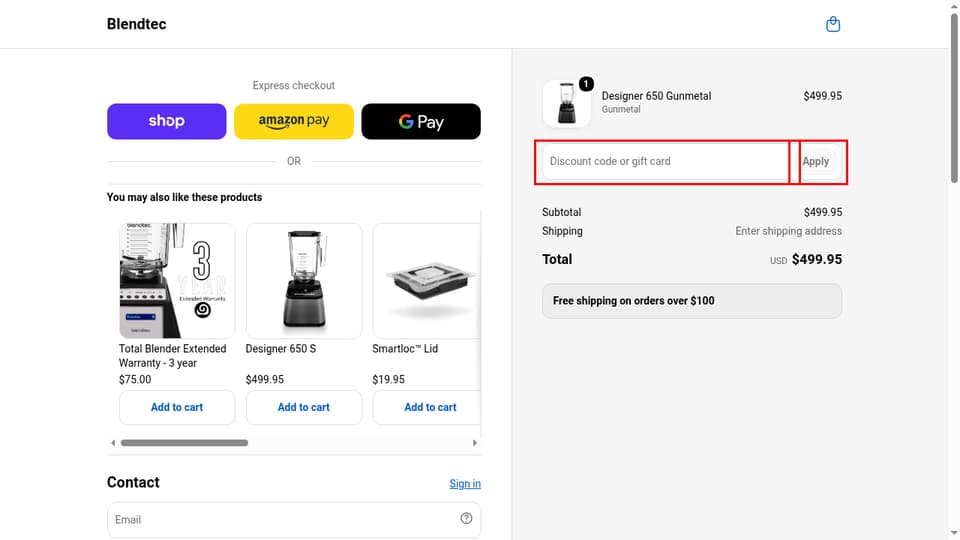The image size is (960, 540).
Task: Add Smartloc Lid to cart
Action: [x=427, y=407]
